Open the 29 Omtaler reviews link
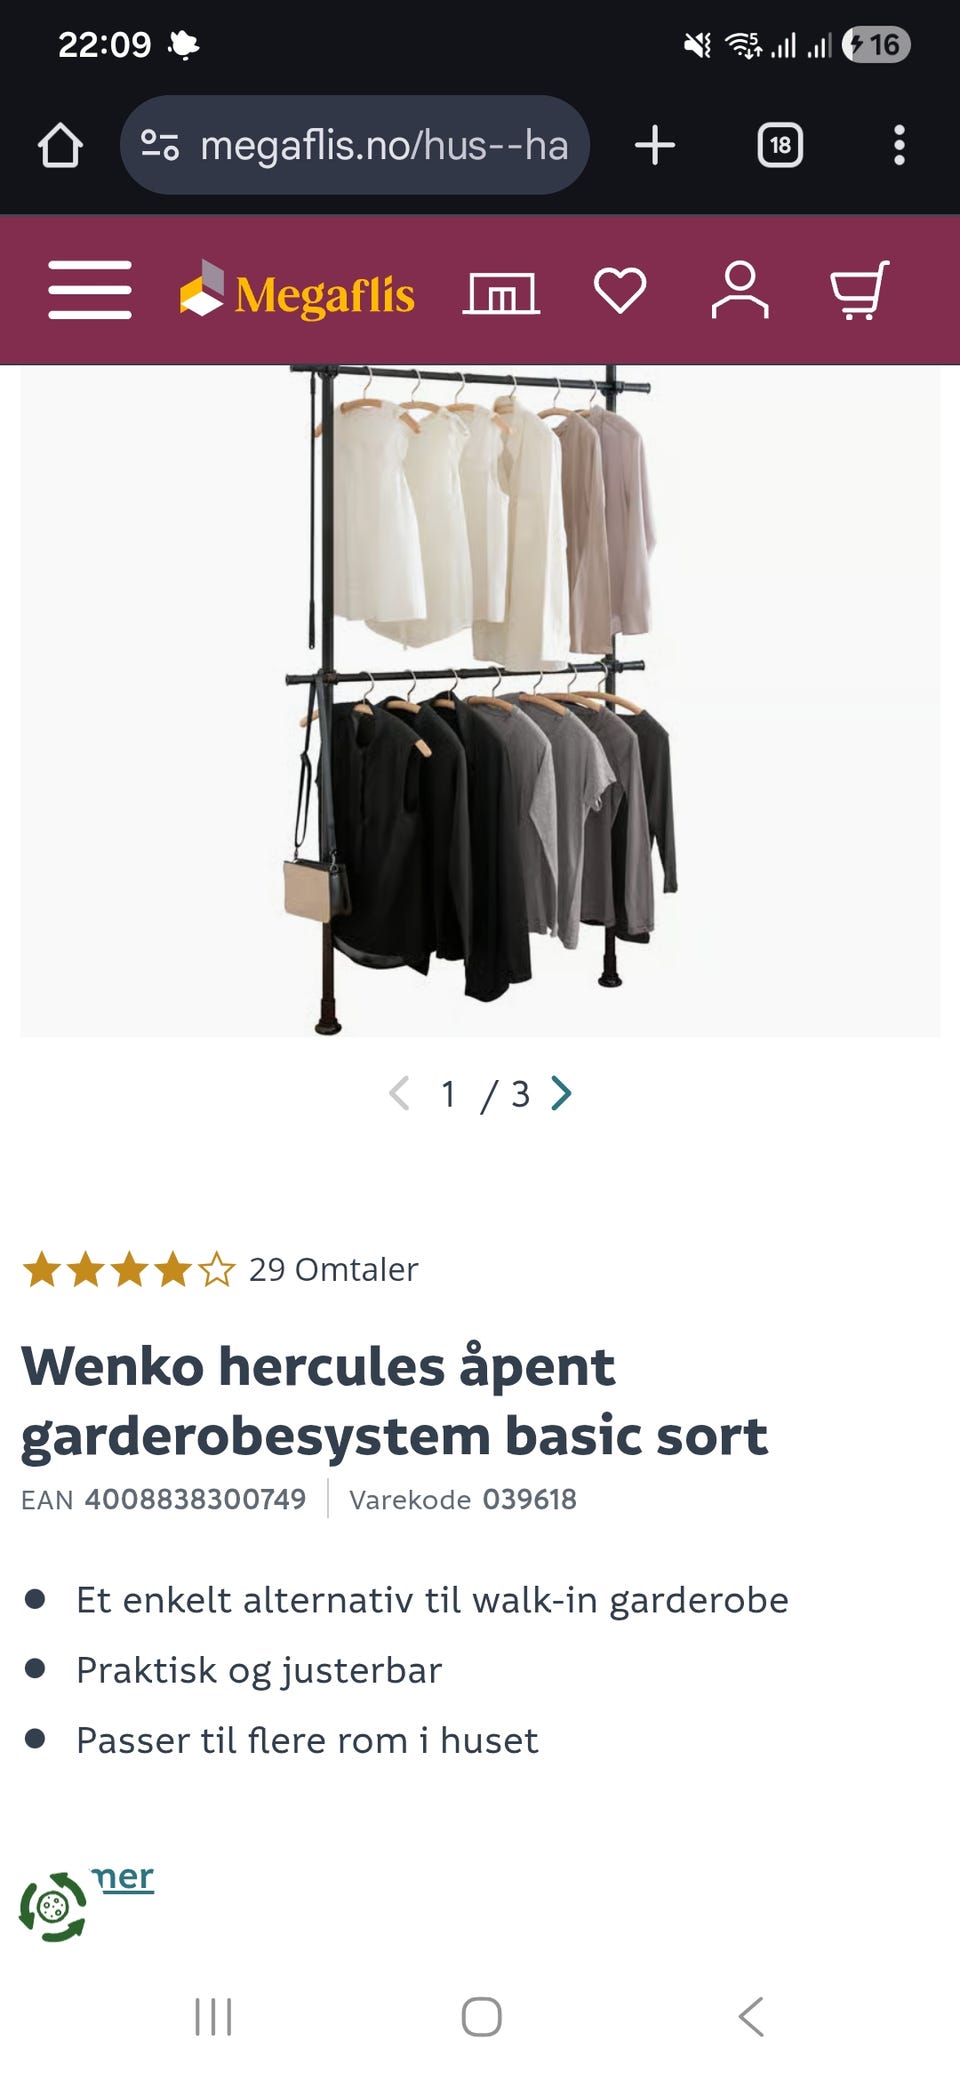 333,1269
